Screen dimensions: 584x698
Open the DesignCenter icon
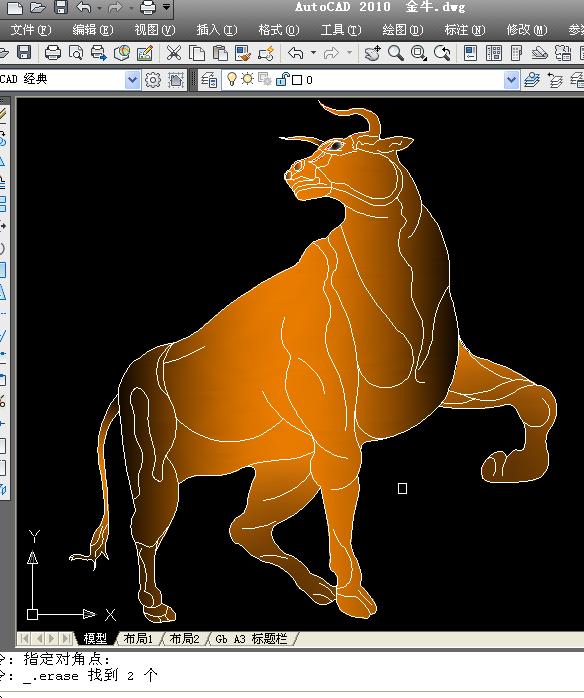tap(494, 53)
